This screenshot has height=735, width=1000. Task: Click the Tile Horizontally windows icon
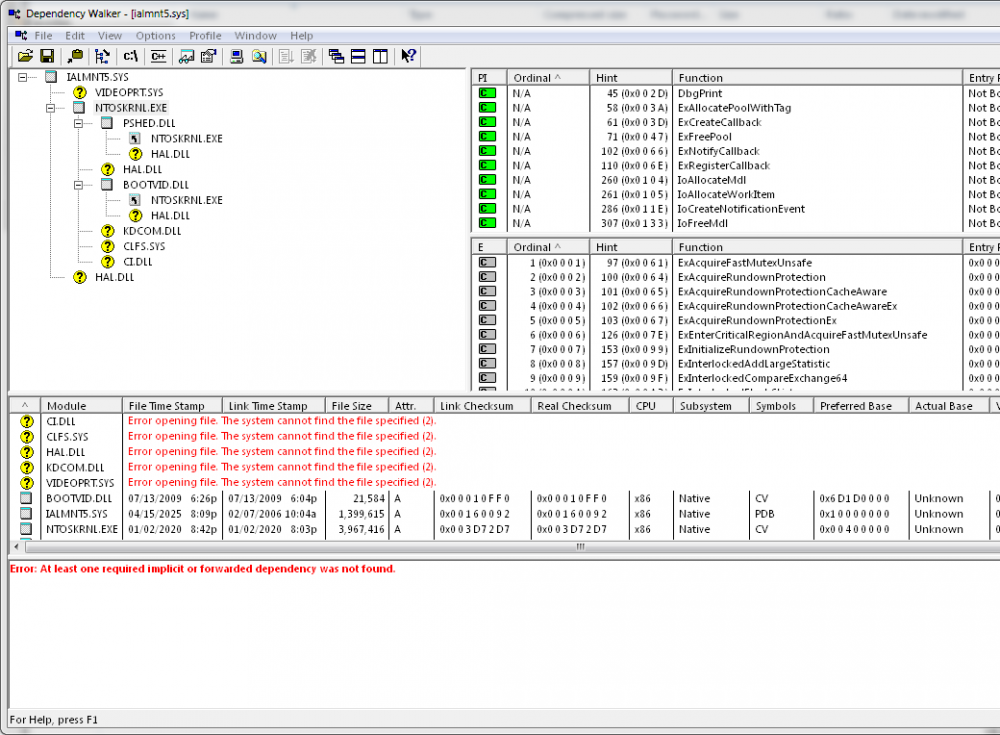coord(358,56)
